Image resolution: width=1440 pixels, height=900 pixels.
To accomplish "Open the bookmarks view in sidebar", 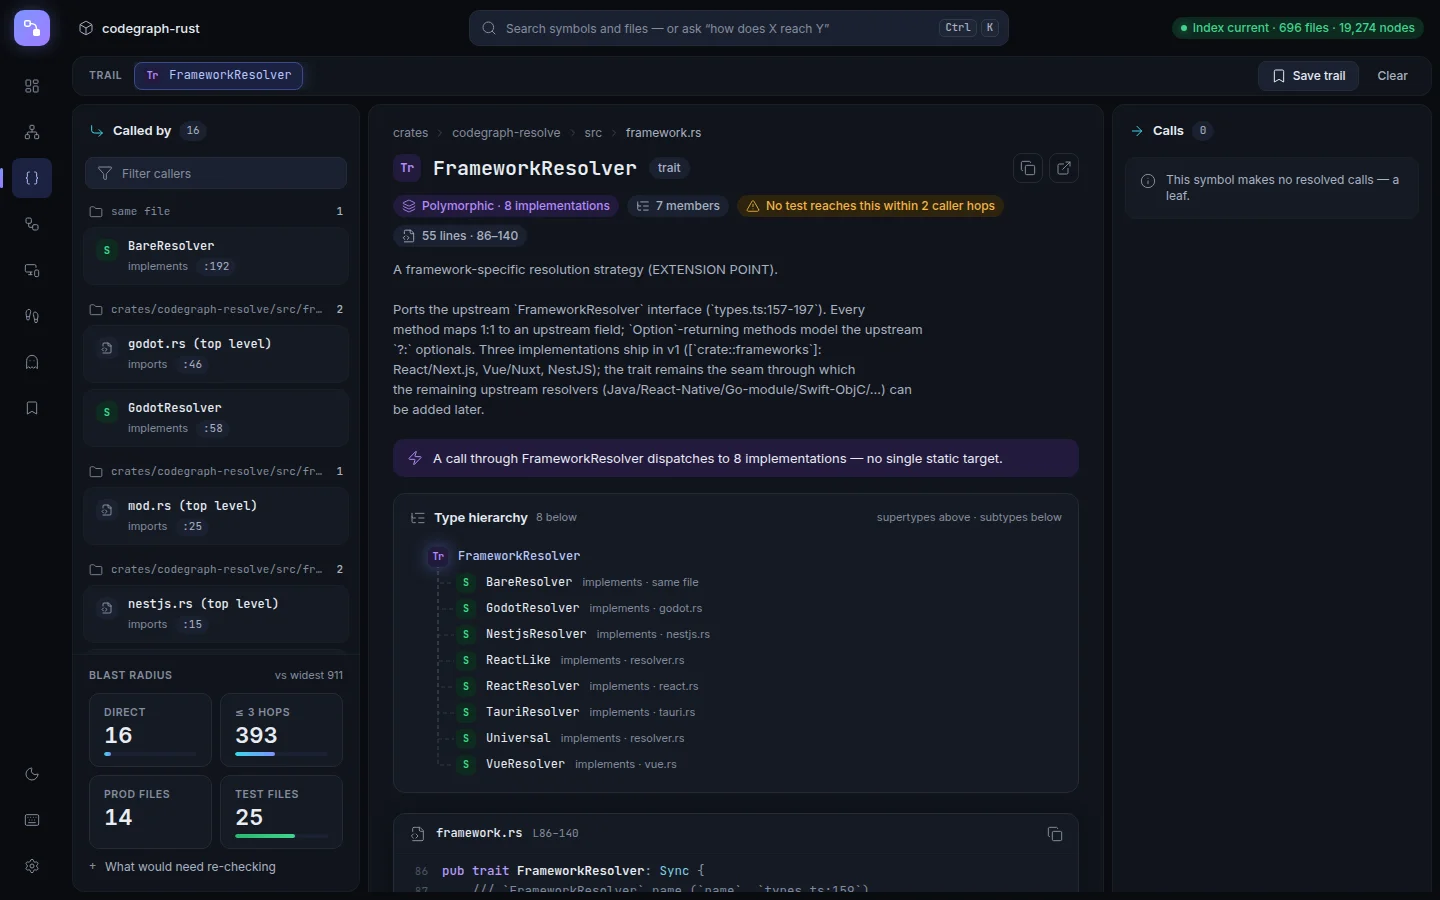I will click(32, 408).
